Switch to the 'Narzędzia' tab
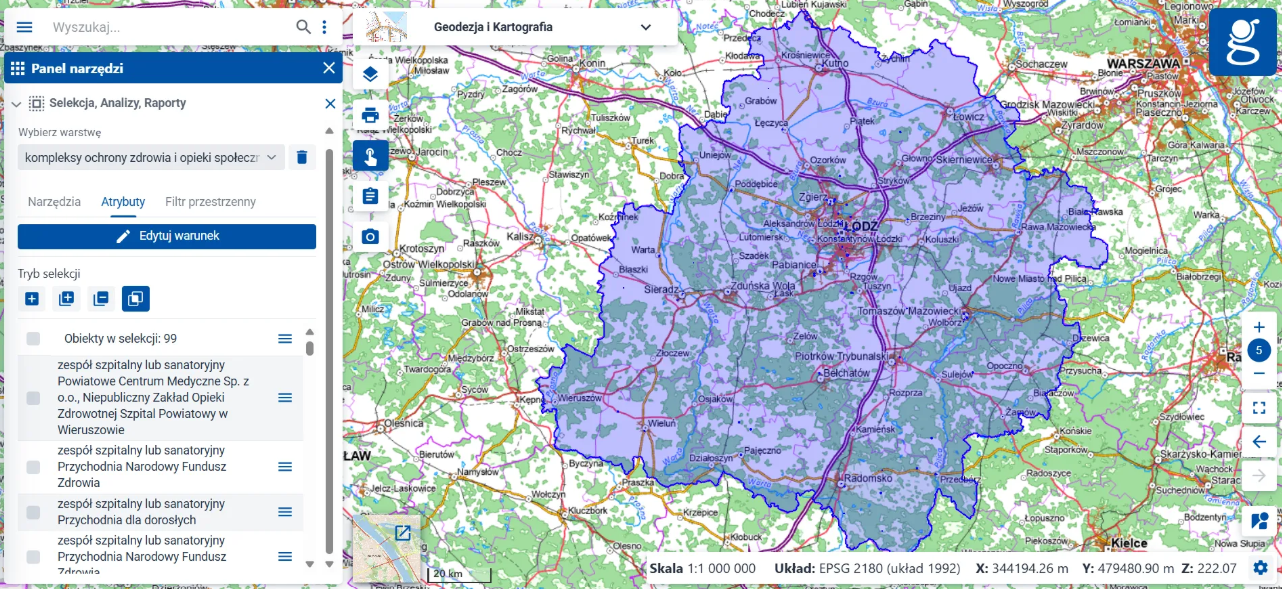Screen dimensions: 1282x589 click(x=54, y=202)
